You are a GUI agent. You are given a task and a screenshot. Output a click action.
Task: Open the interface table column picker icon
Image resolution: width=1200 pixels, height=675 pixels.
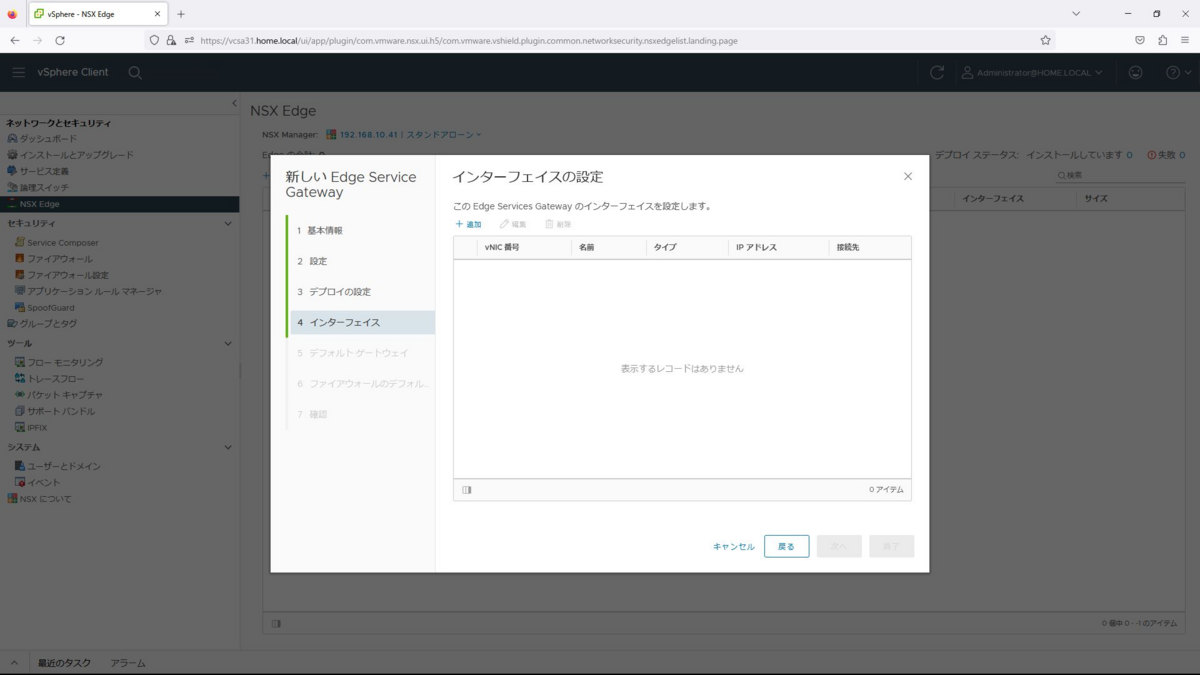tap(467, 490)
